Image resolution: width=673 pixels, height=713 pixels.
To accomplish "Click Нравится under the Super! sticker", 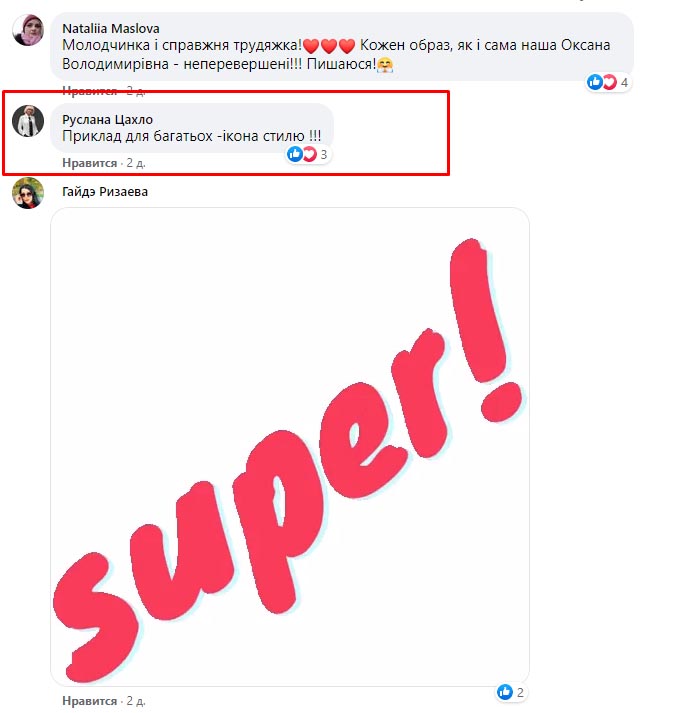I will tap(90, 701).
